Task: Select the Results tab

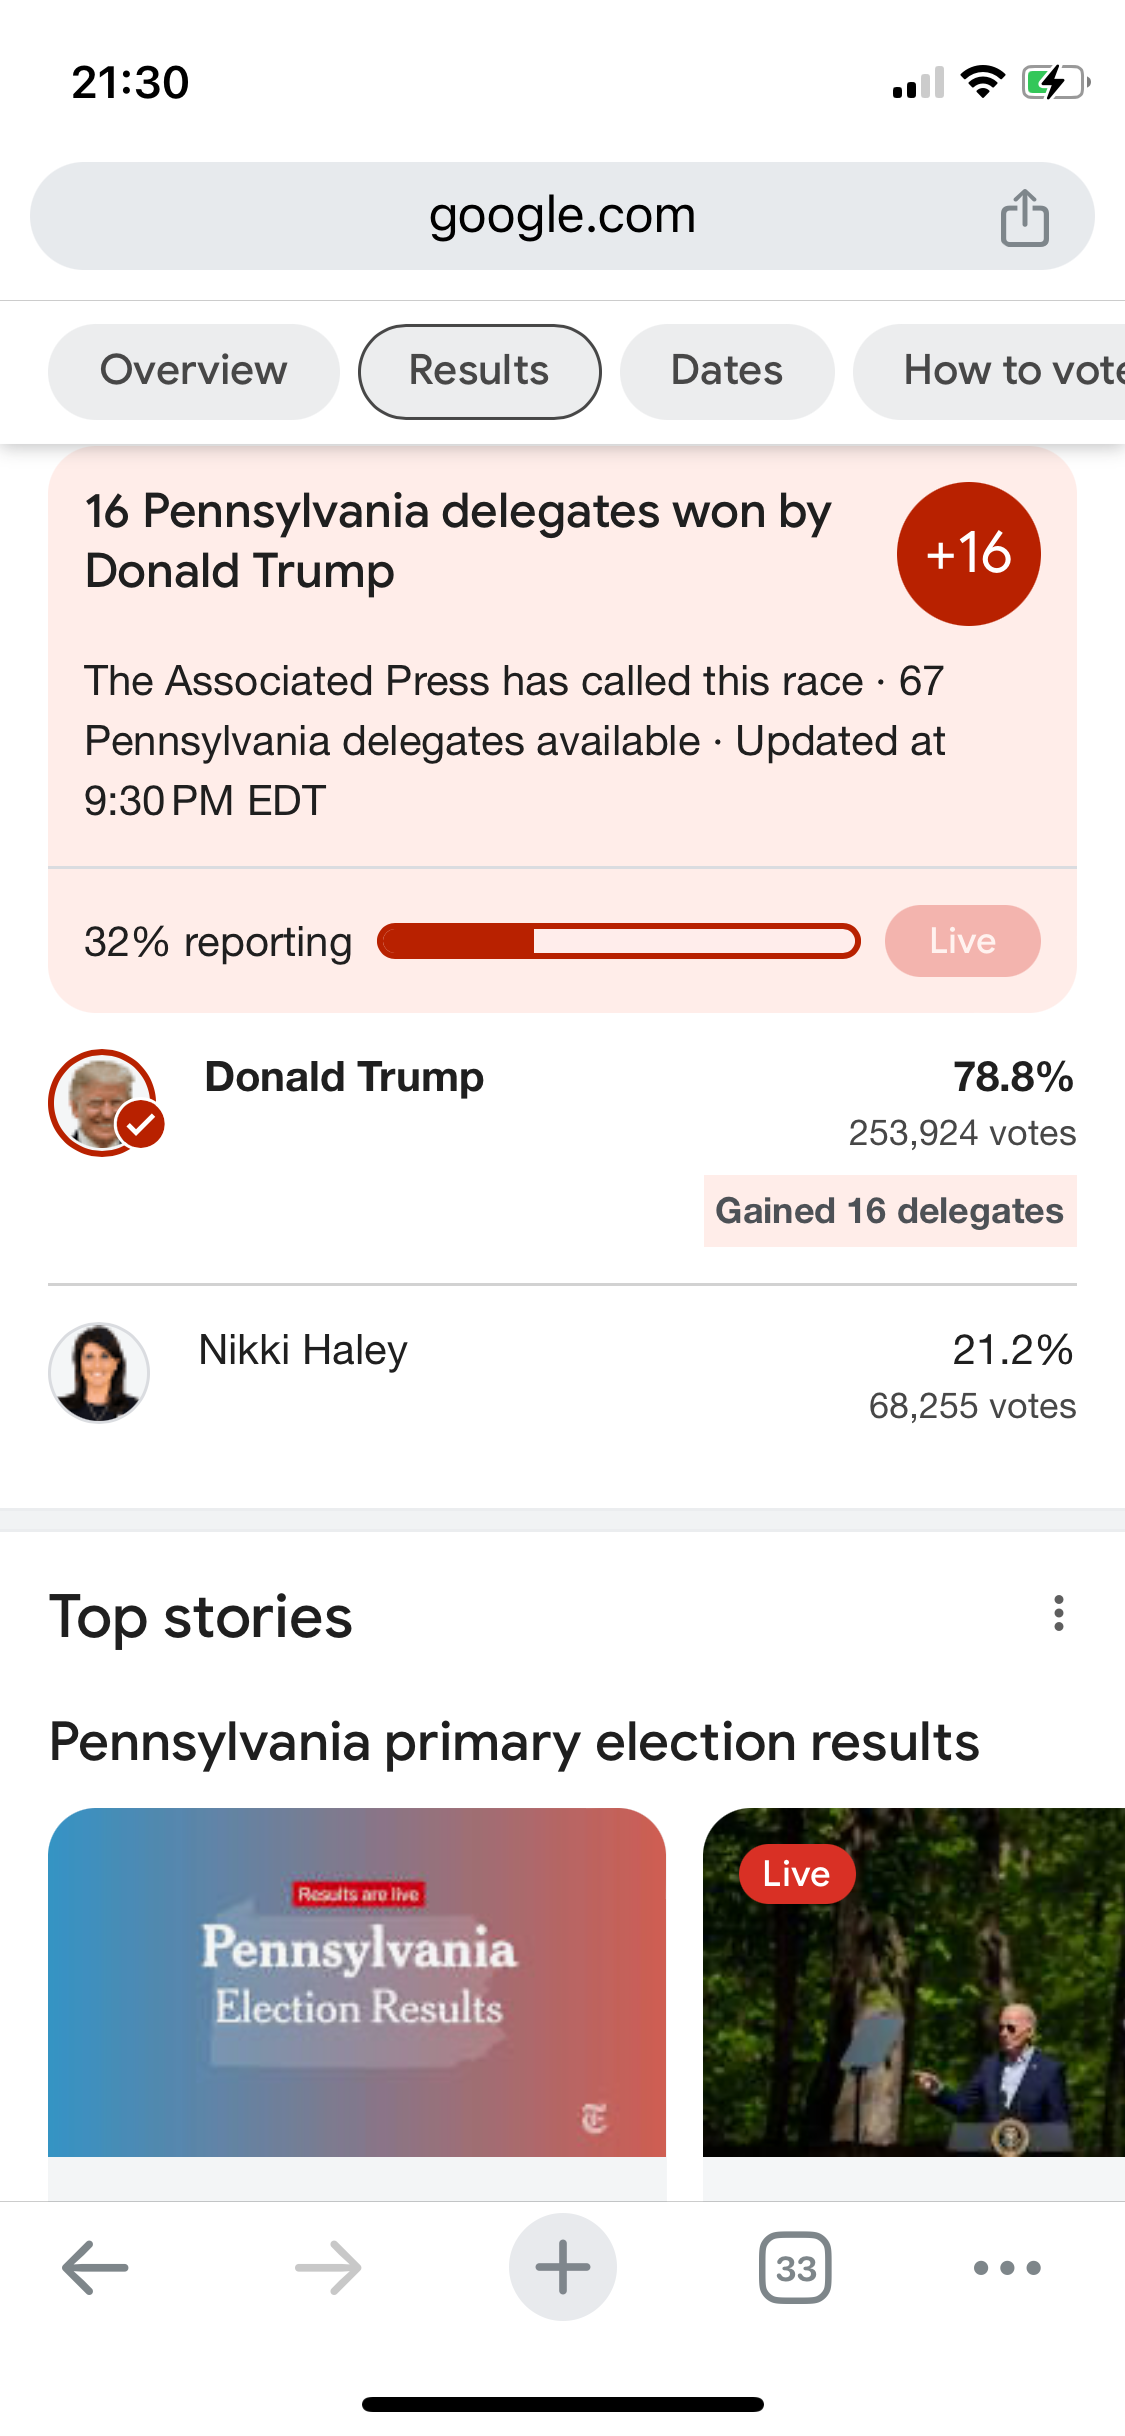Action: pyautogui.click(x=479, y=371)
